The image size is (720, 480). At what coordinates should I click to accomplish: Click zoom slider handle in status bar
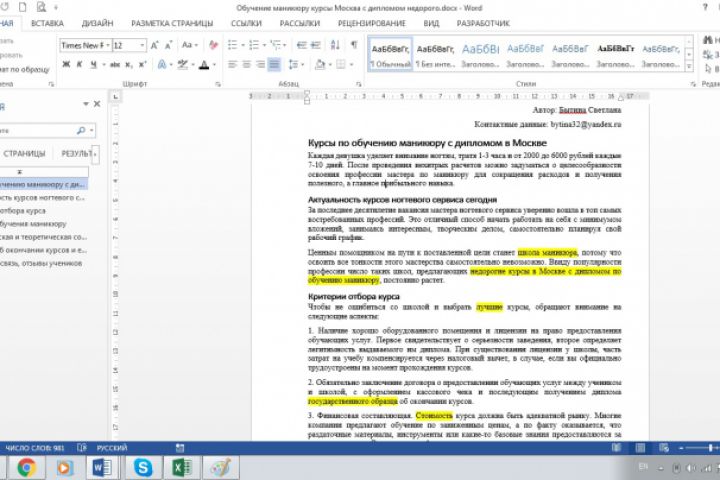pos(710,447)
